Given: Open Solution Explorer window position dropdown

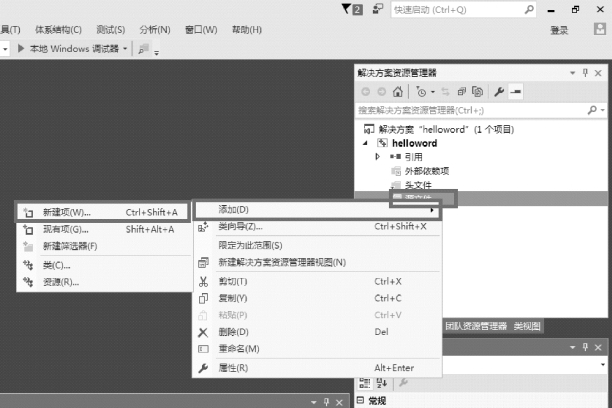Looking at the screenshot, I should (573, 73).
